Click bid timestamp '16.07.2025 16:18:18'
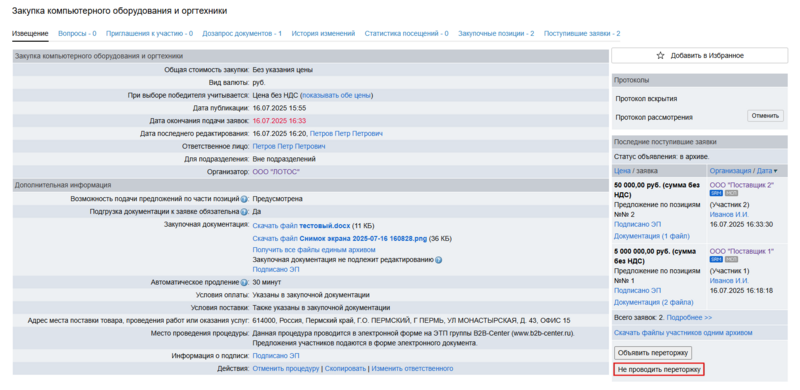Viewport: 800px width, 390px height. (741, 290)
